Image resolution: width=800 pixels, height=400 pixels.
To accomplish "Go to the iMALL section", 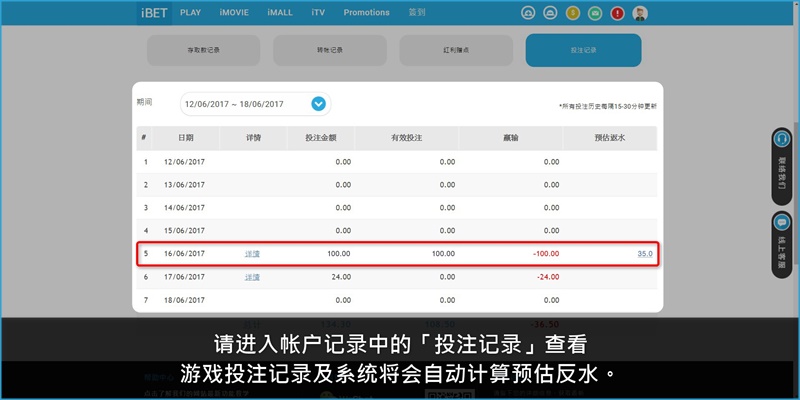I will 280,13.
